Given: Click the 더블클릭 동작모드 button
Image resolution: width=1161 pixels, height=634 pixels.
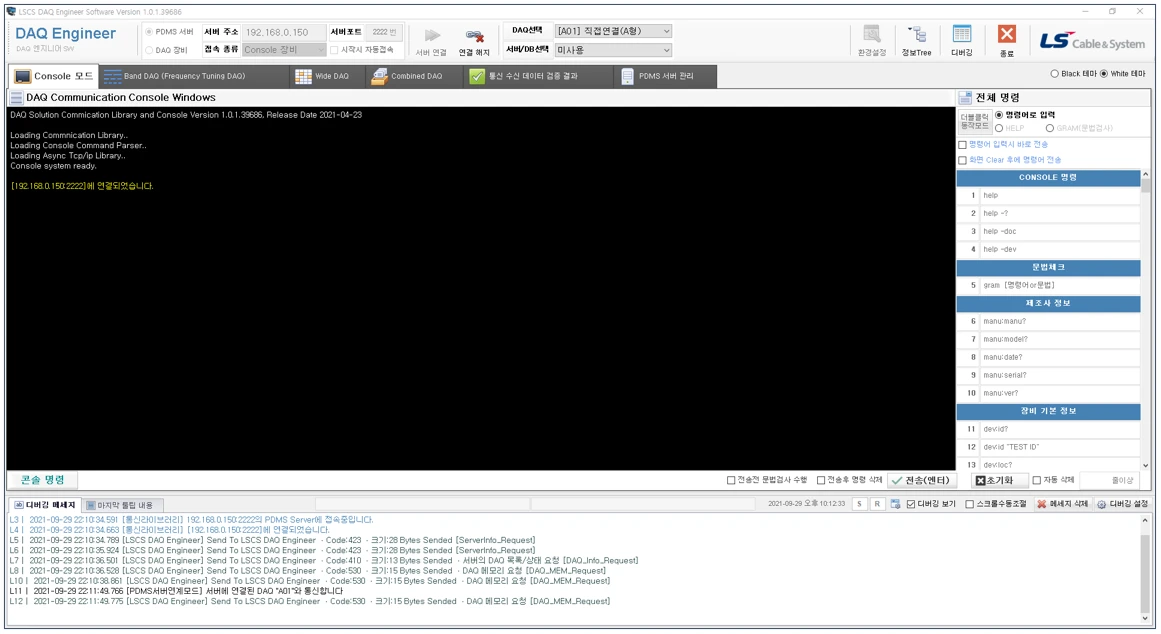Looking at the screenshot, I should (974, 121).
